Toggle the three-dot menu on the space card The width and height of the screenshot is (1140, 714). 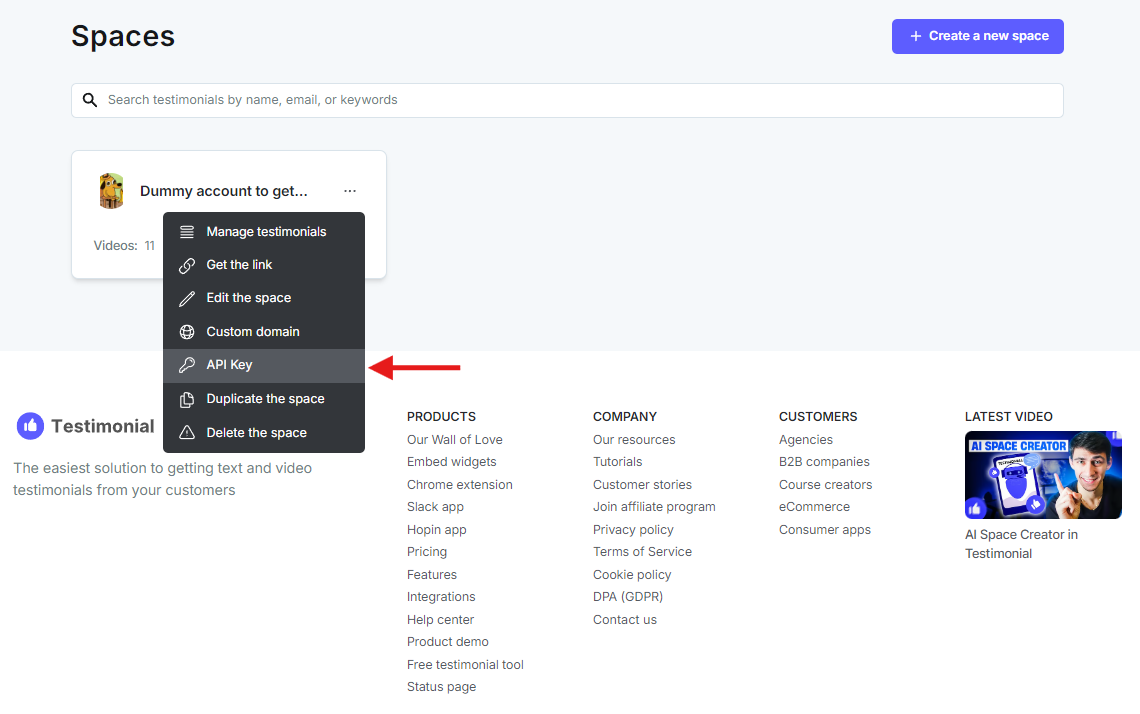point(350,190)
